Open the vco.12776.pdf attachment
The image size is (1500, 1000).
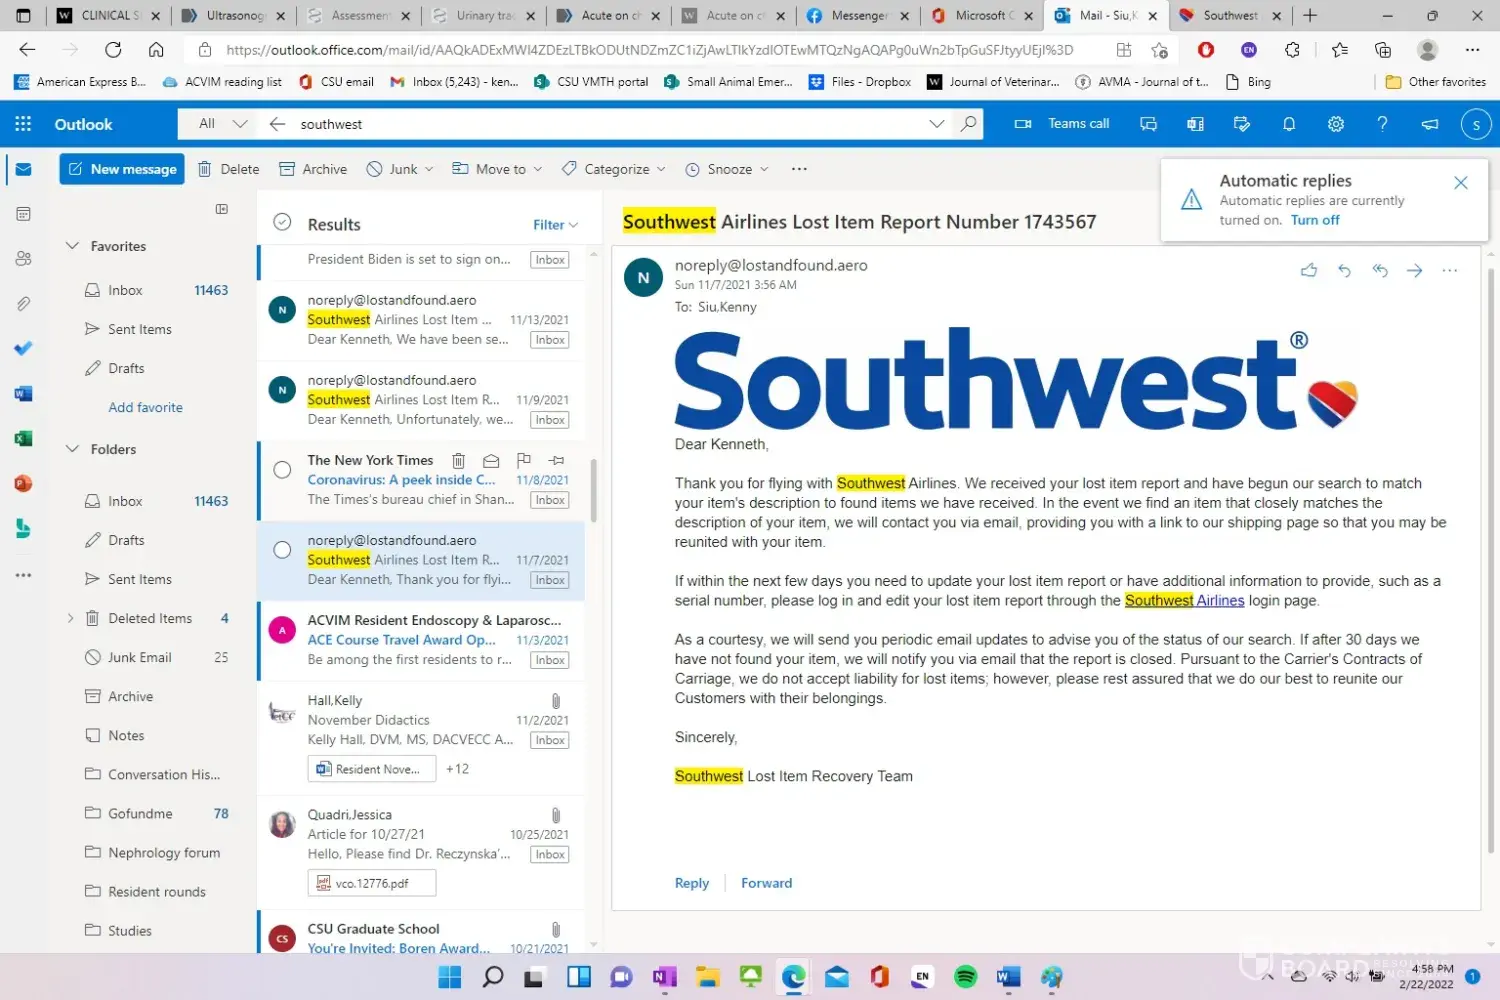click(x=372, y=883)
